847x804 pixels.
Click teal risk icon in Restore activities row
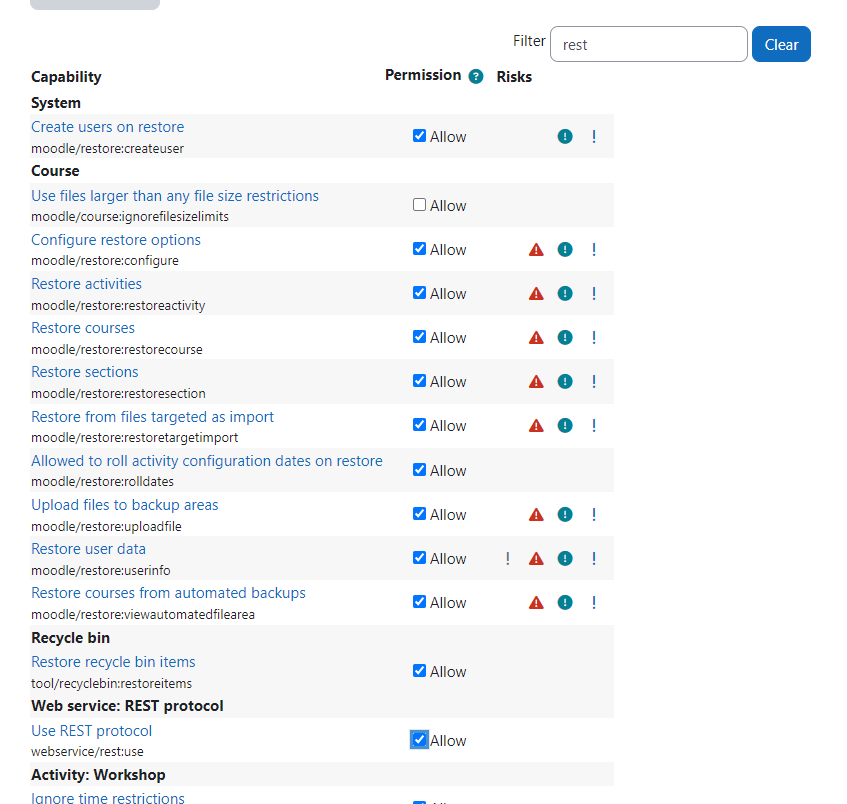coord(565,294)
